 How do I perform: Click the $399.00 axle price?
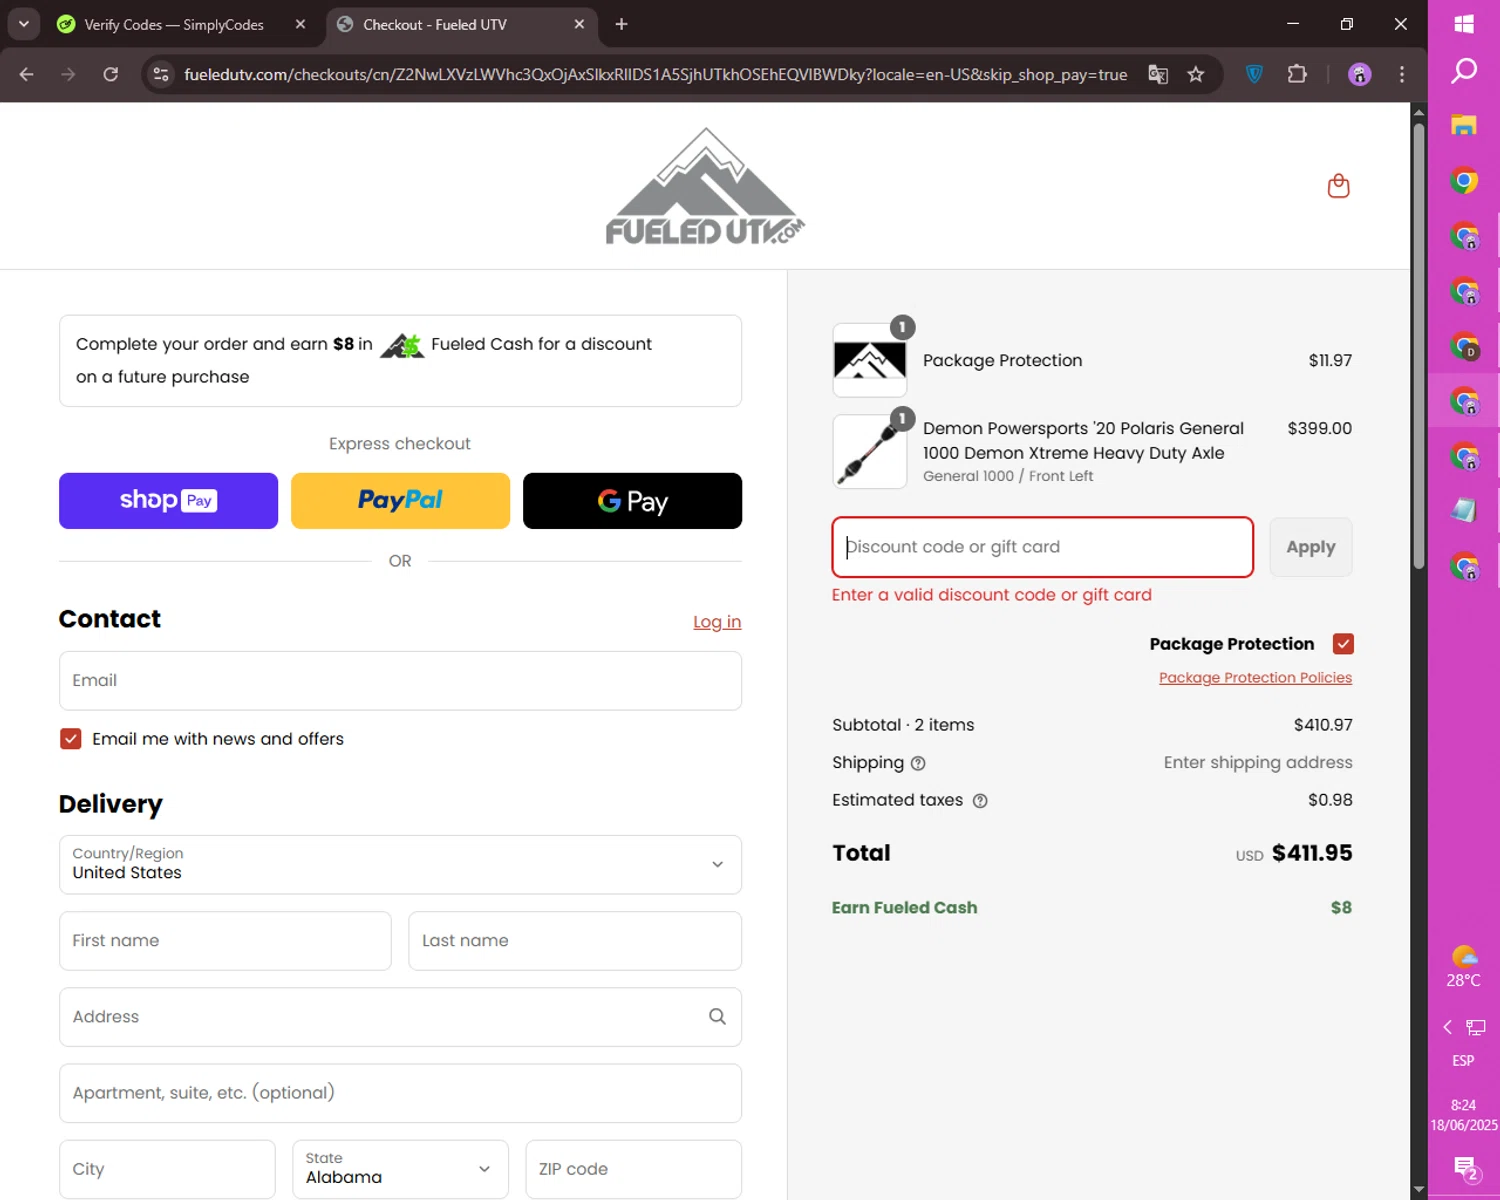tap(1319, 428)
